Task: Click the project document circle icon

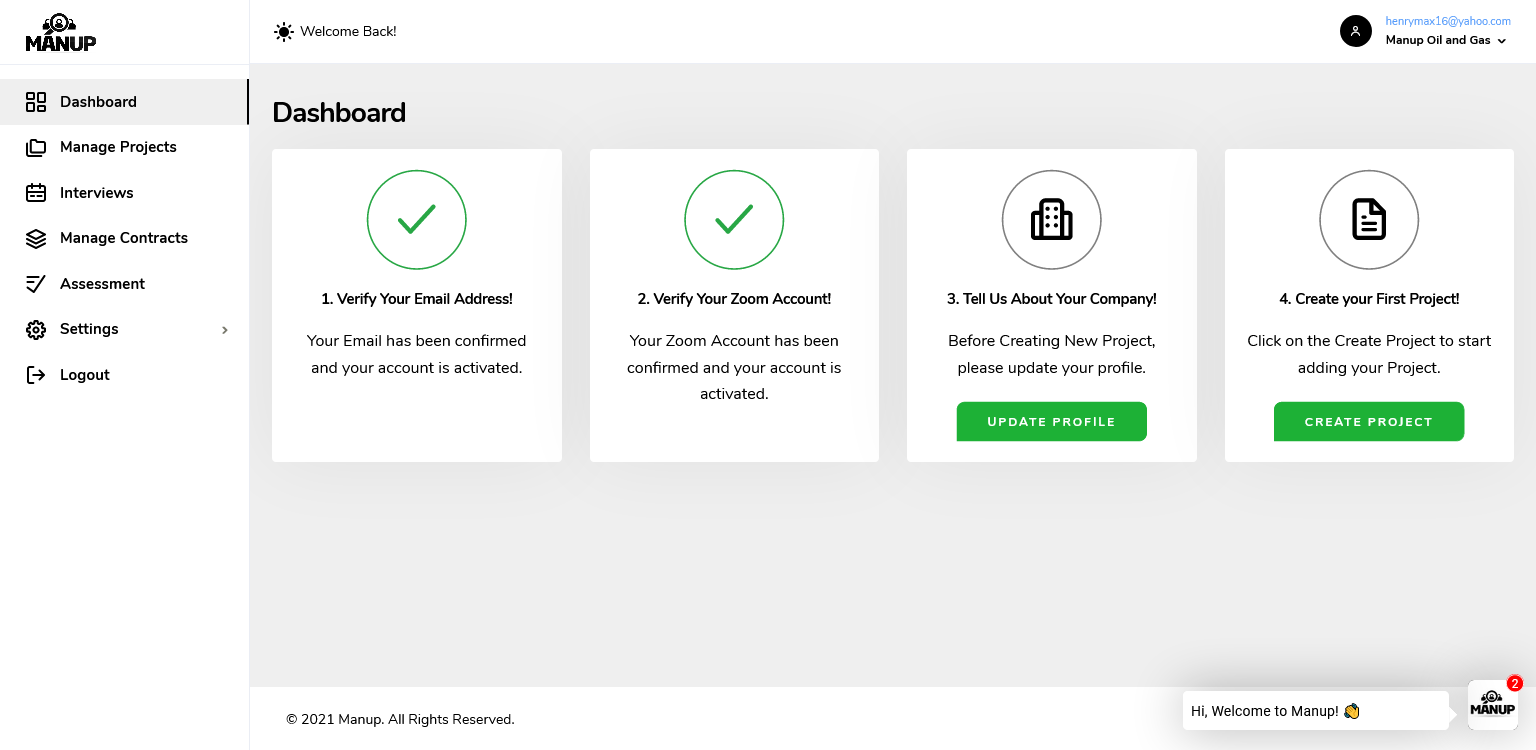Action: coord(1369,220)
